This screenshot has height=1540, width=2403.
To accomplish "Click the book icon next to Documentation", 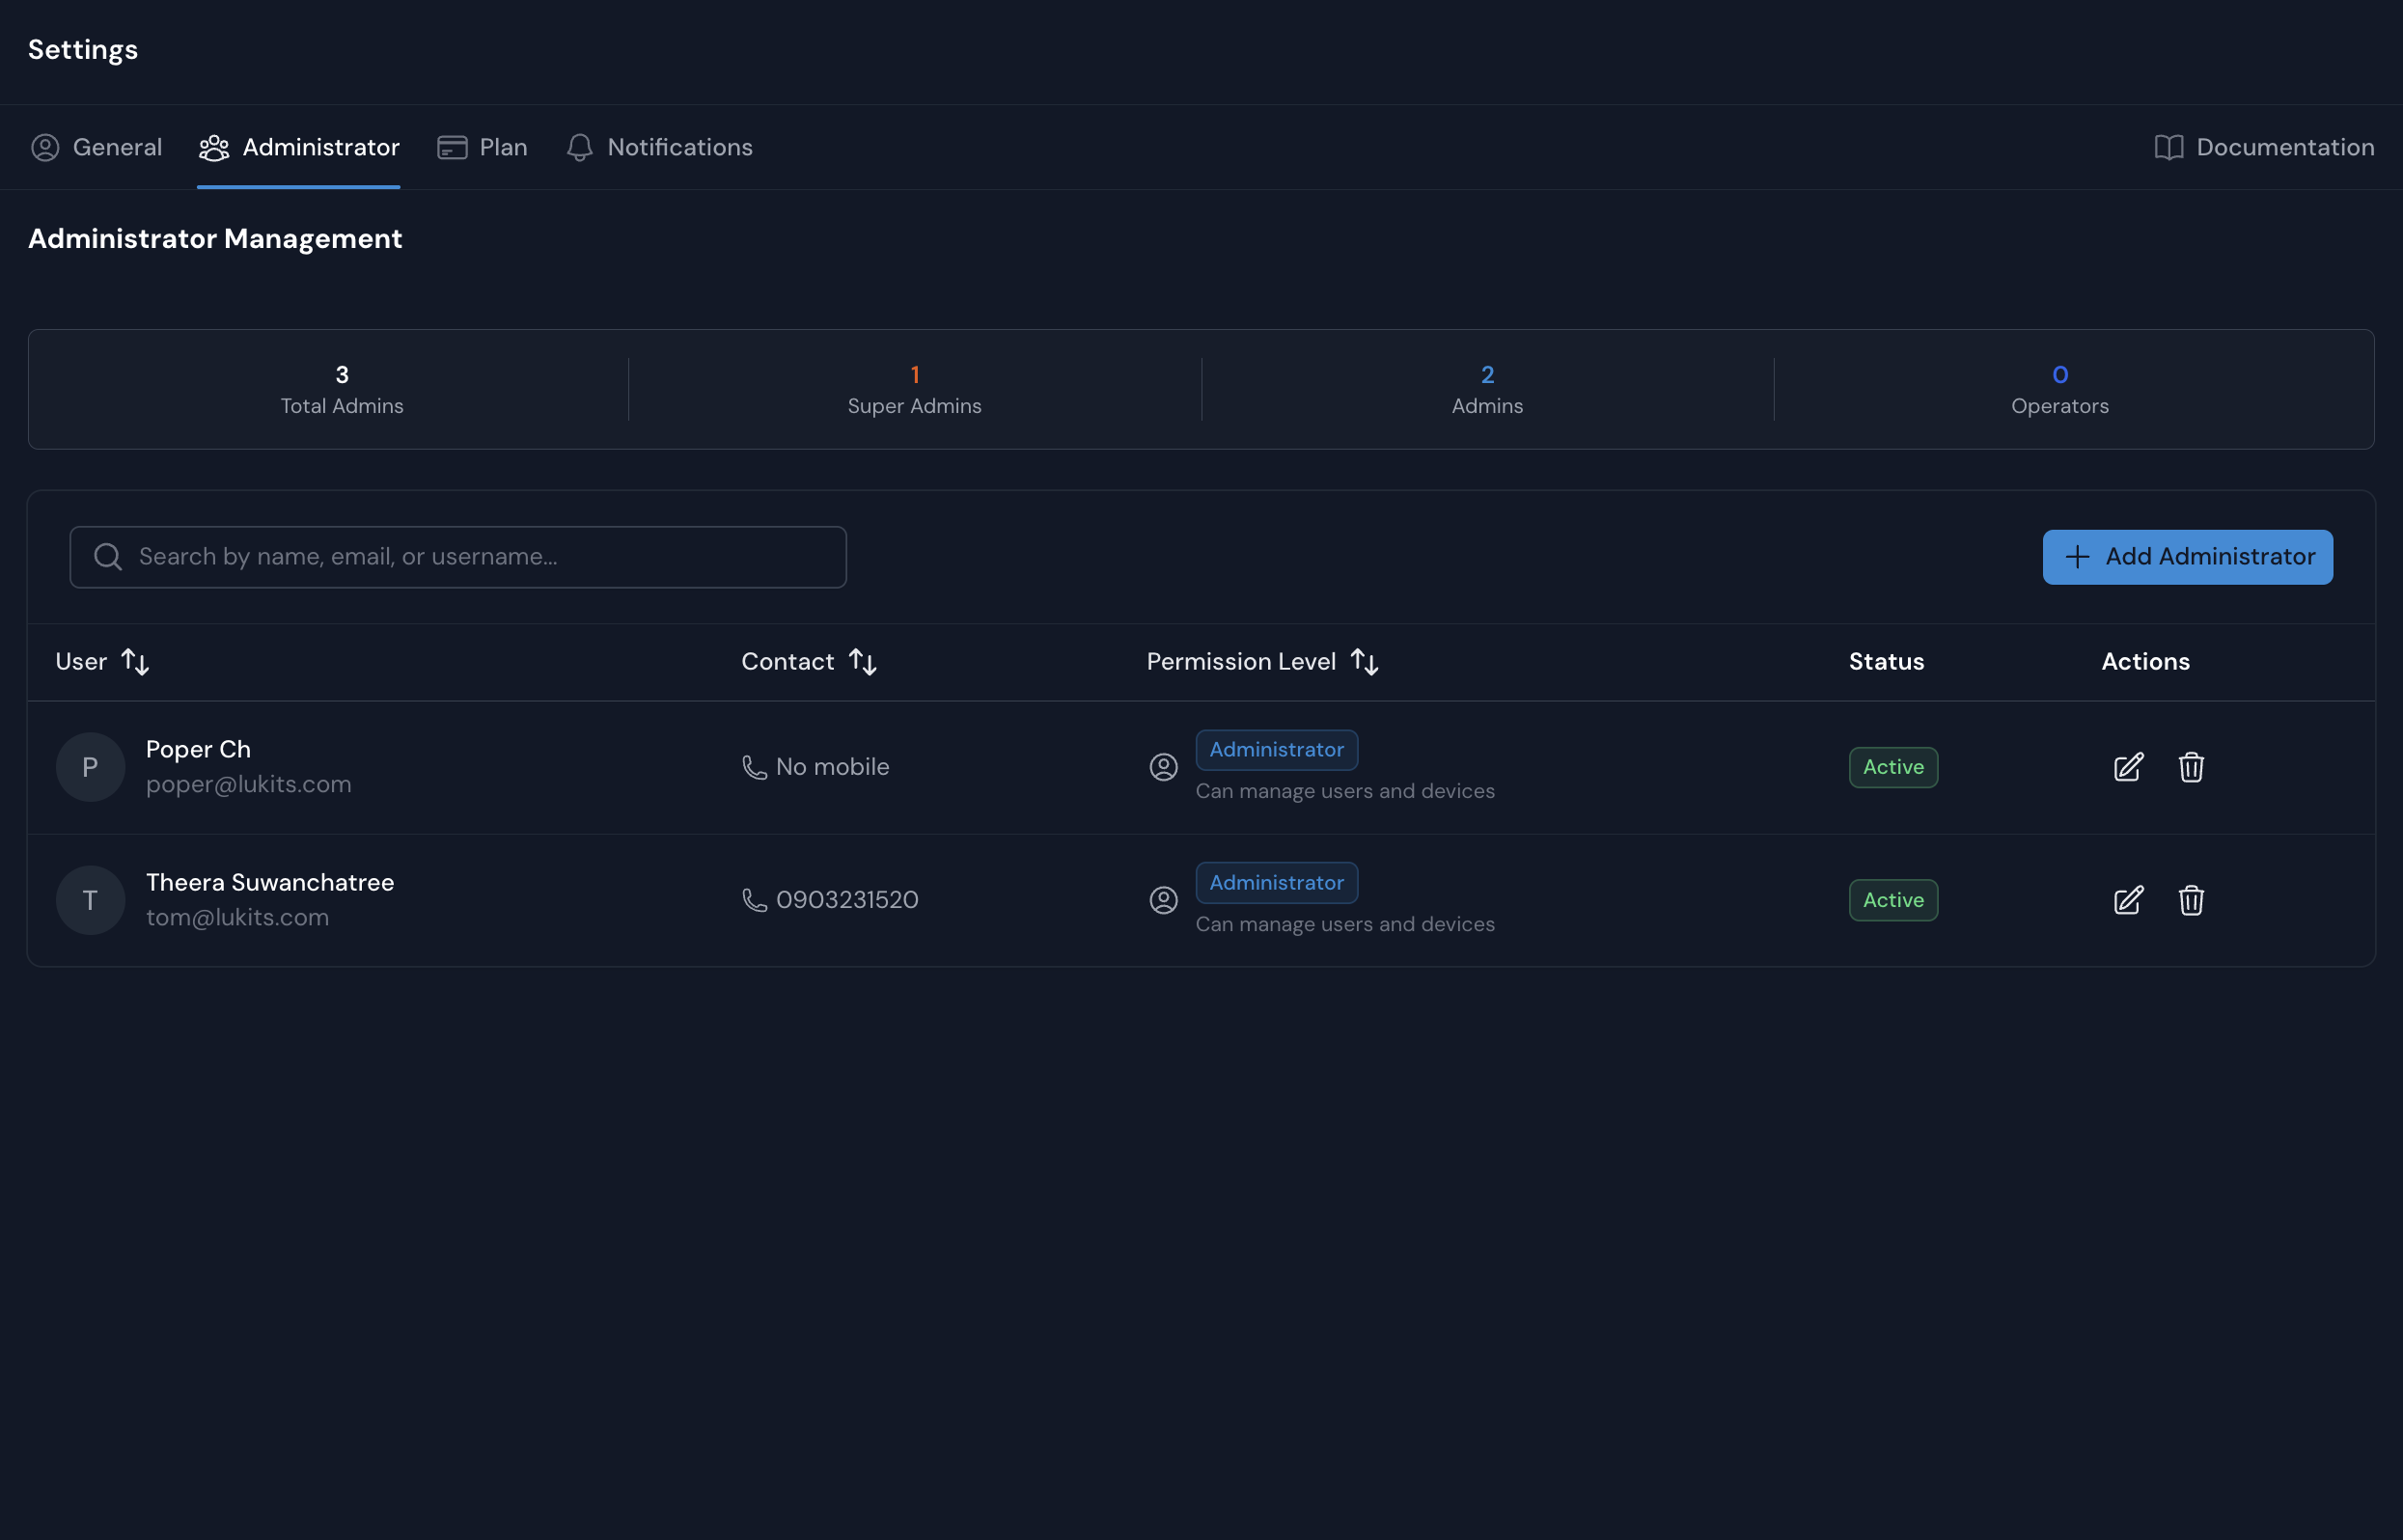I will [2168, 147].
